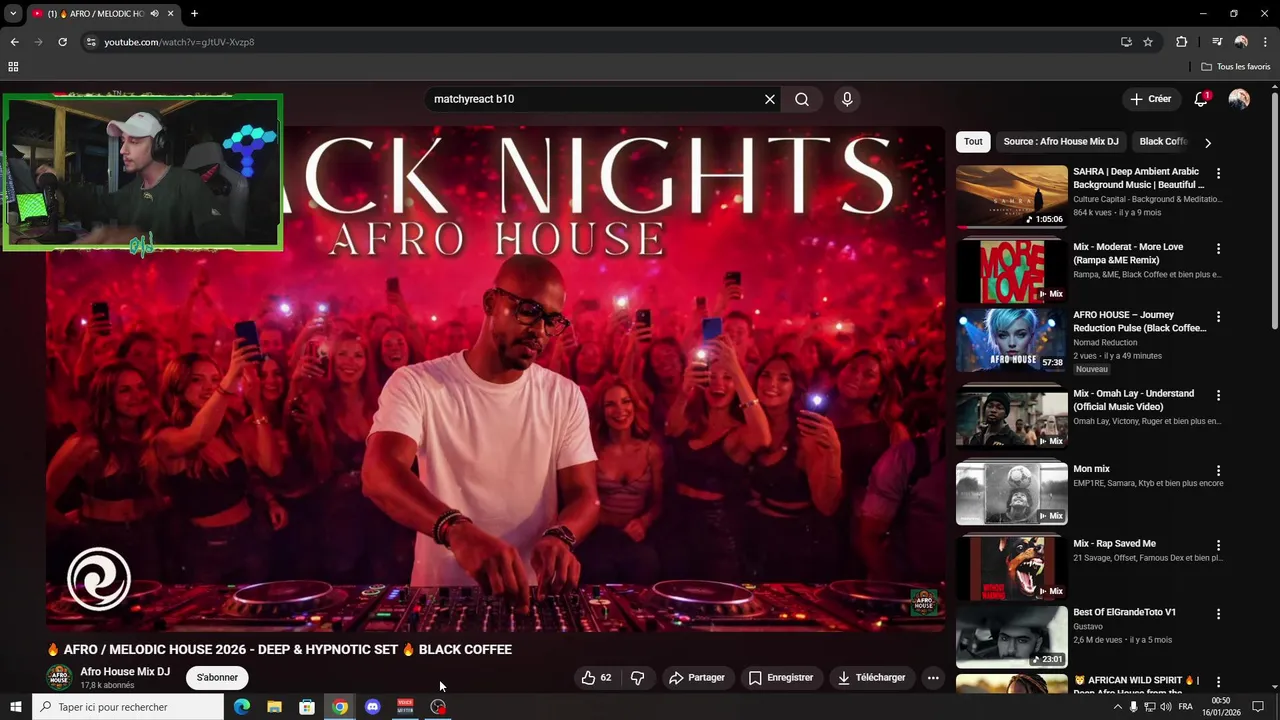
Task: Start a voice search with the microphone
Action: (x=847, y=99)
